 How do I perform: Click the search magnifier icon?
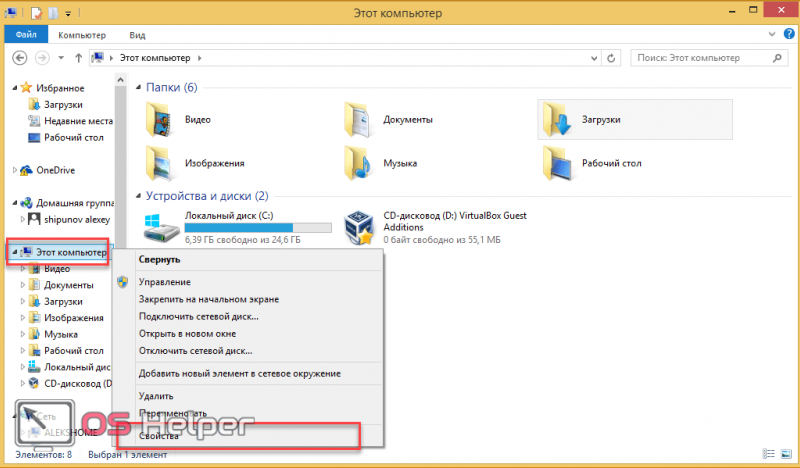[777, 58]
